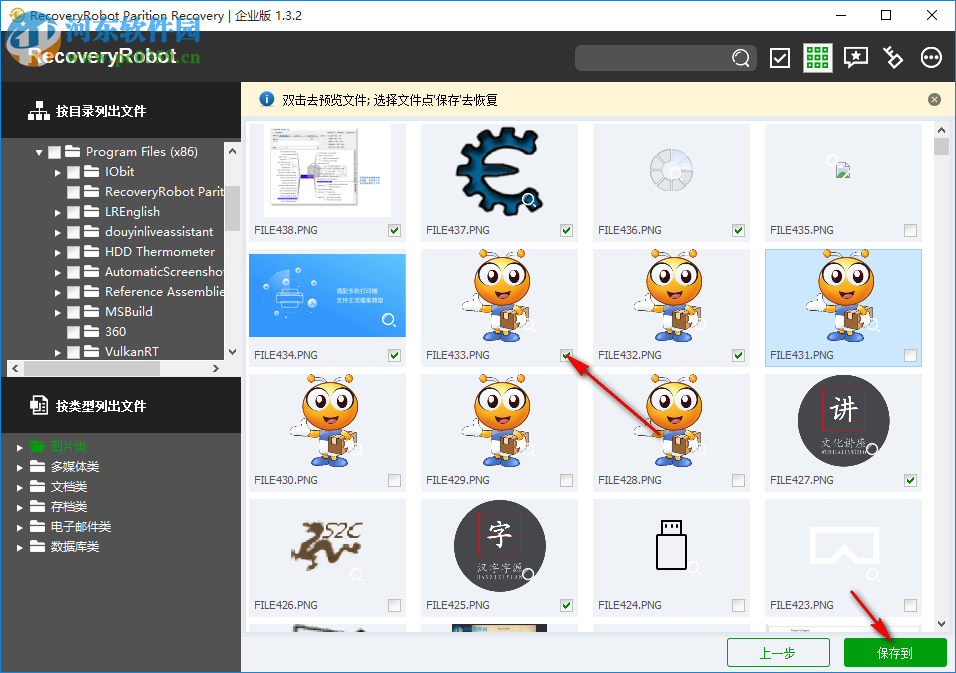Open the feedback speech-bubble icon
This screenshot has width=956, height=673.
(855, 57)
